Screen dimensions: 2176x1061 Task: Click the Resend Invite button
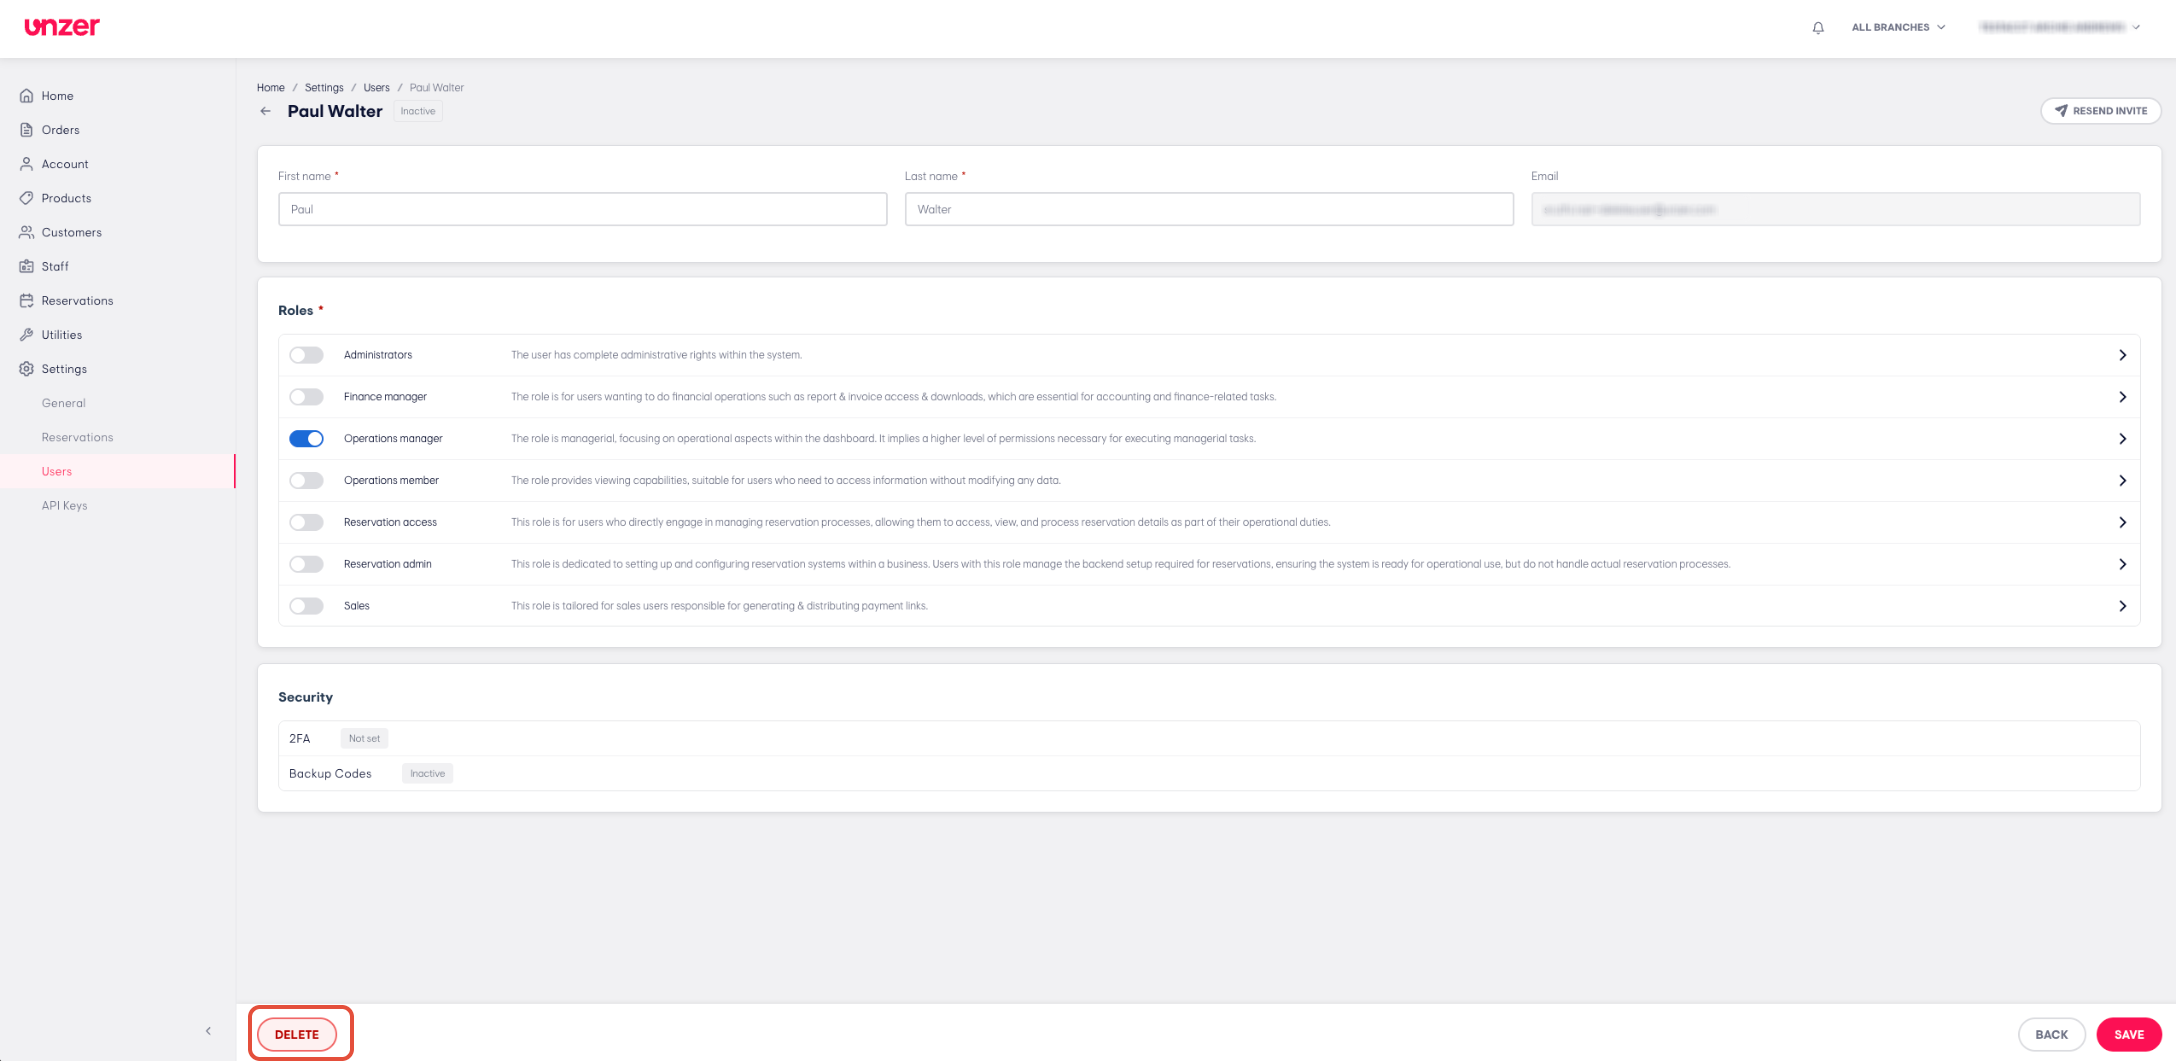point(2100,111)
